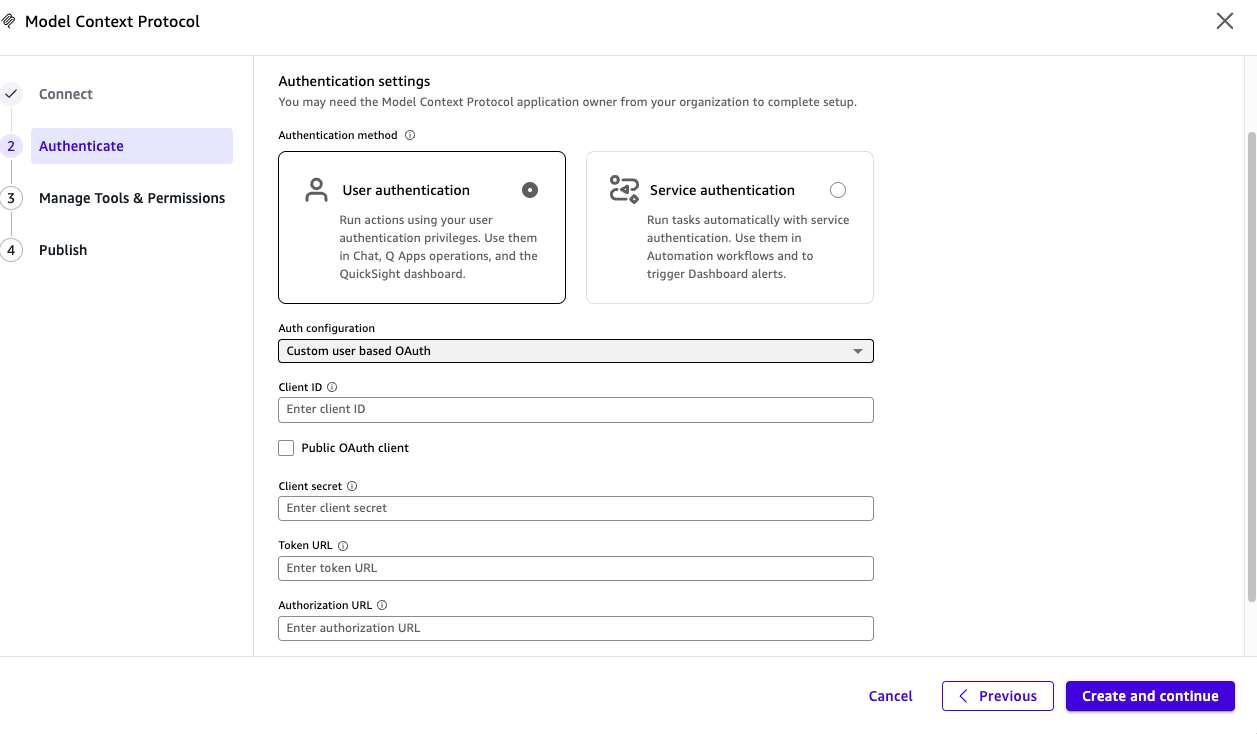
Task: Open the Client ID info icon
Action: pyautogui.click(x=333, y=387)
